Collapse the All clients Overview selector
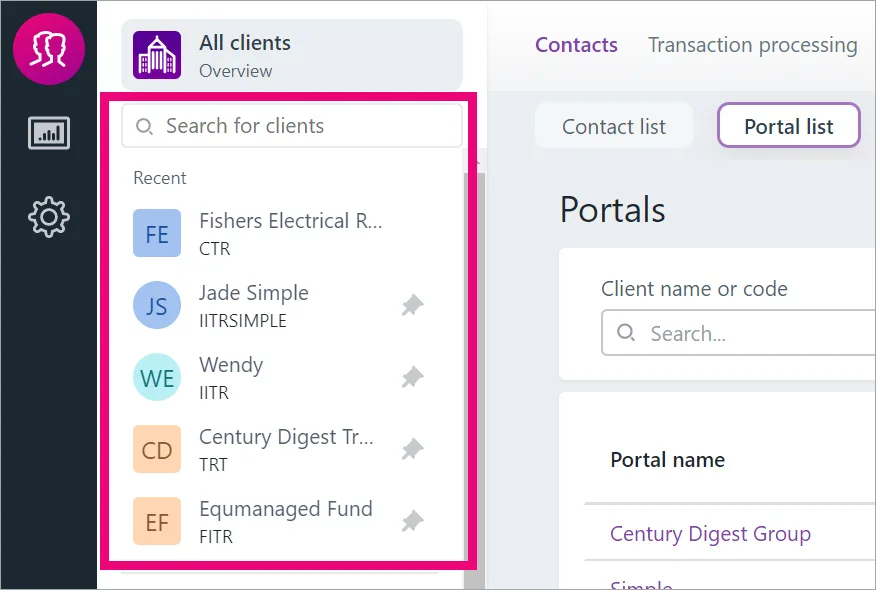 tap(292, 55)
